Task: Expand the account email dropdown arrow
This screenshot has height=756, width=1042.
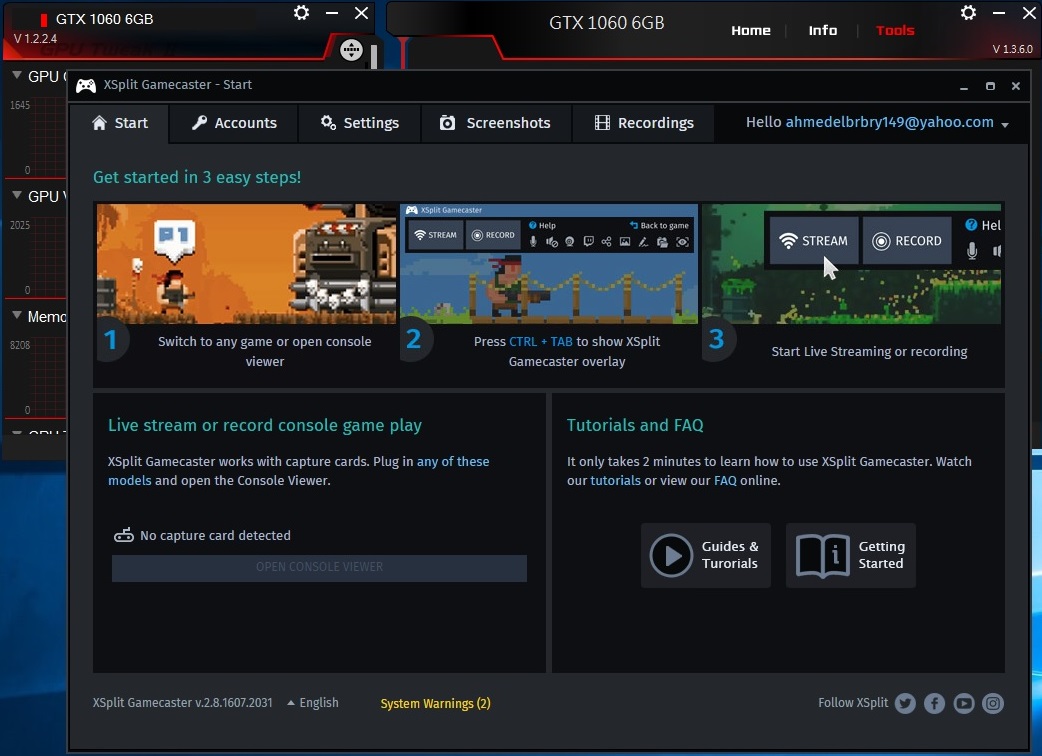Action: pos(1004,125)
